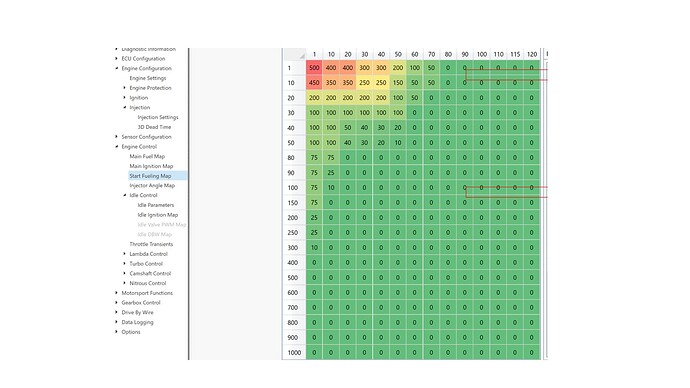Select row header 1 of the map
690x388 pixels.
[x=294, y=68]
